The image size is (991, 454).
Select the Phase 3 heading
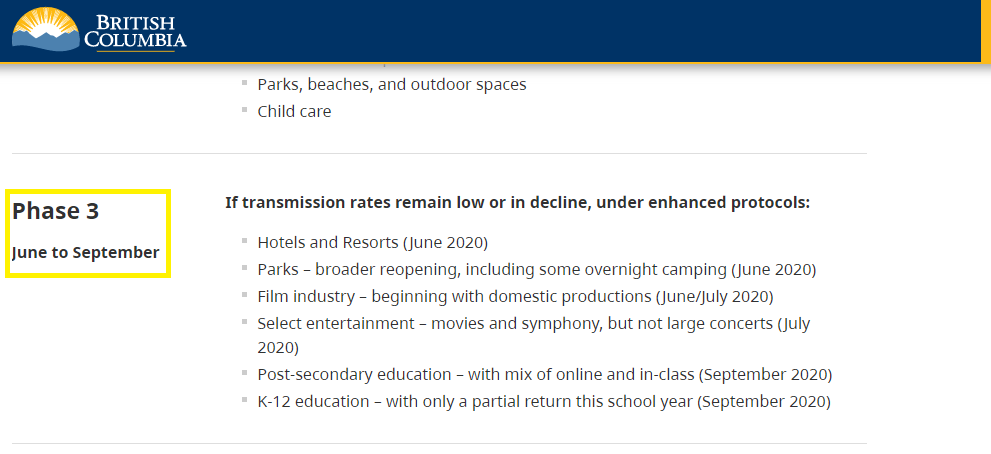(56, 211)
